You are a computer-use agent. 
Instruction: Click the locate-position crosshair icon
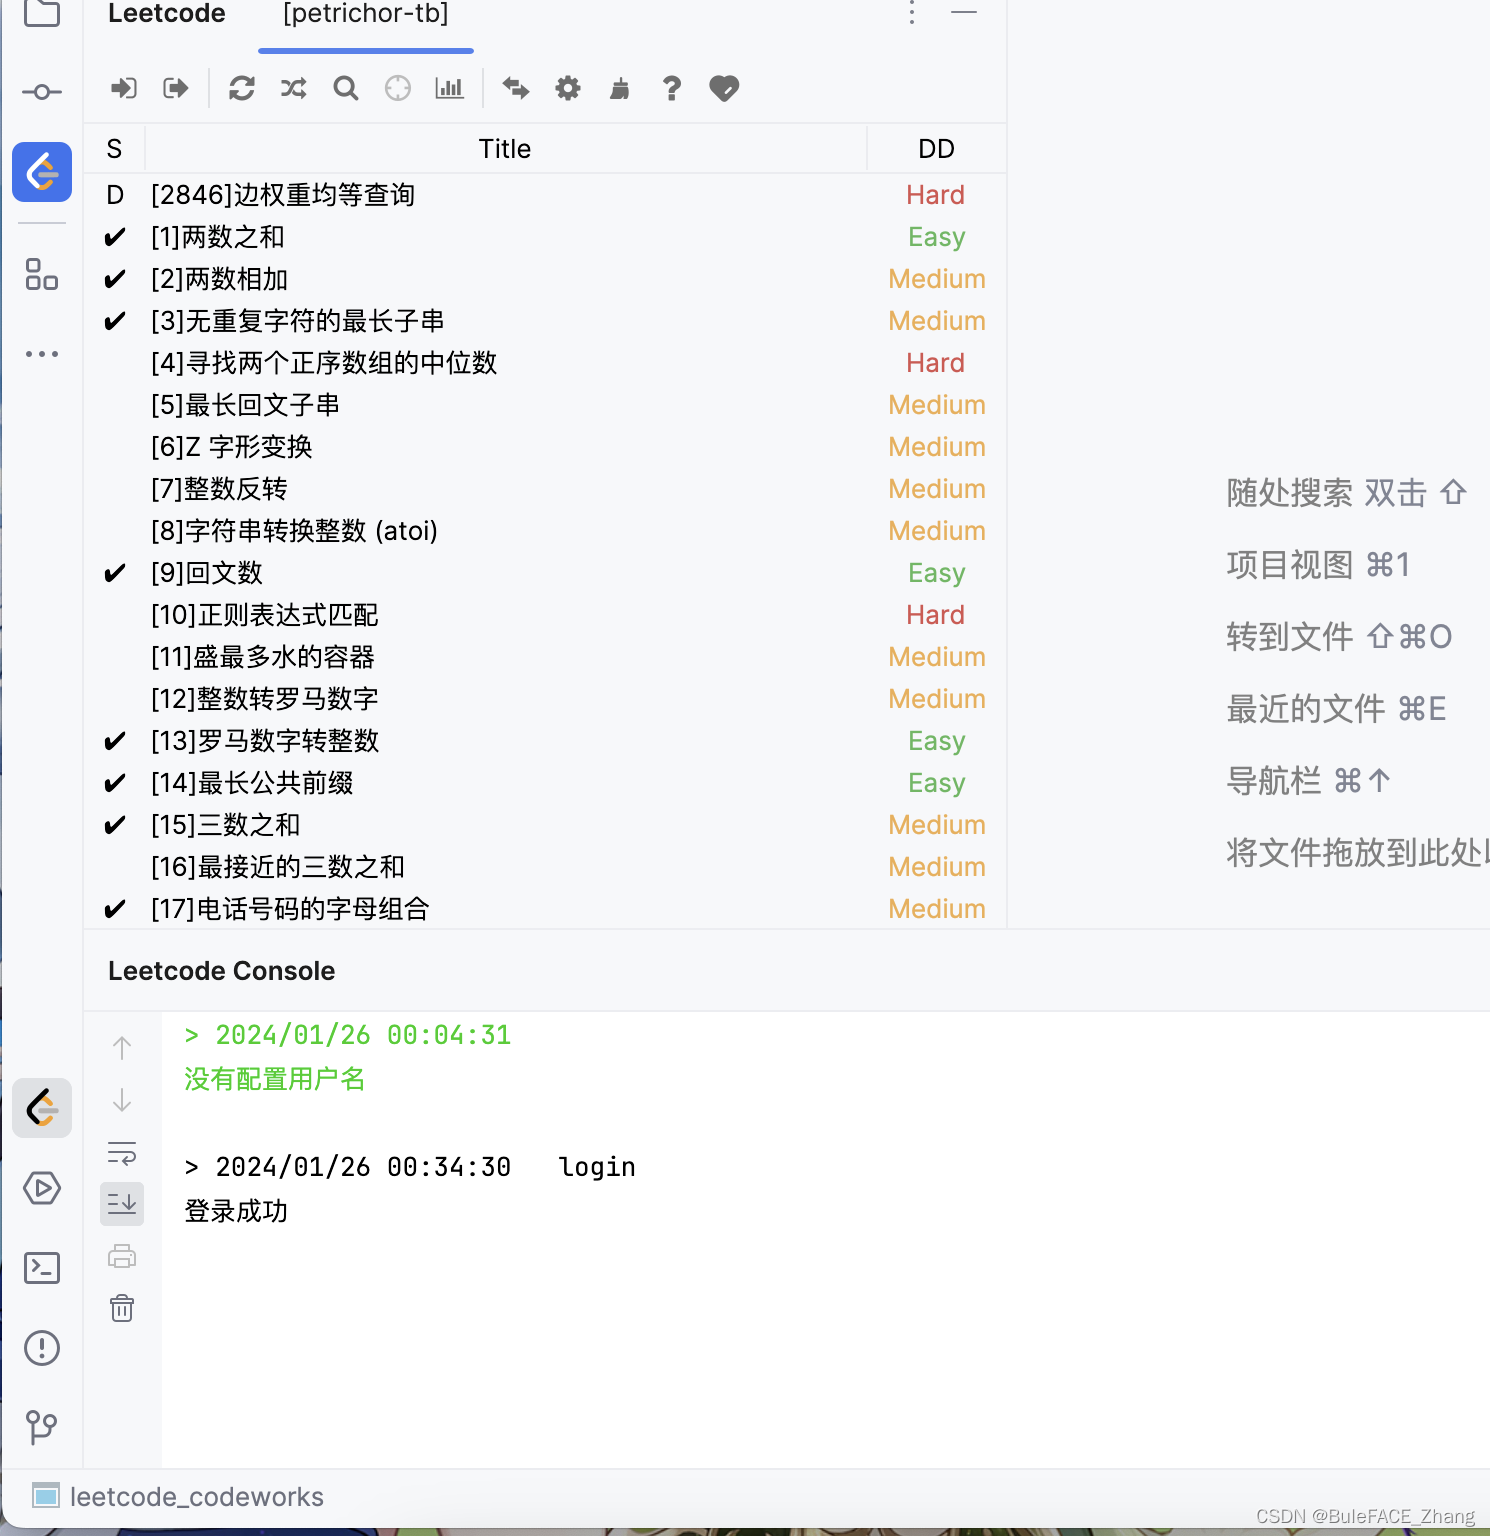pyautogui.click(x=398, y=88)
